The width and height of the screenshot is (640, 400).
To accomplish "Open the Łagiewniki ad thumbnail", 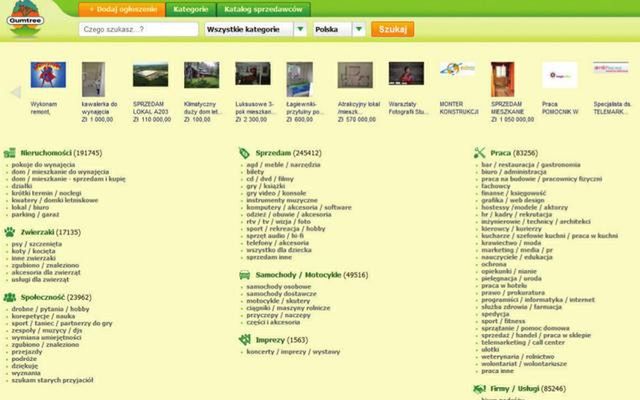I will point(300,79).
